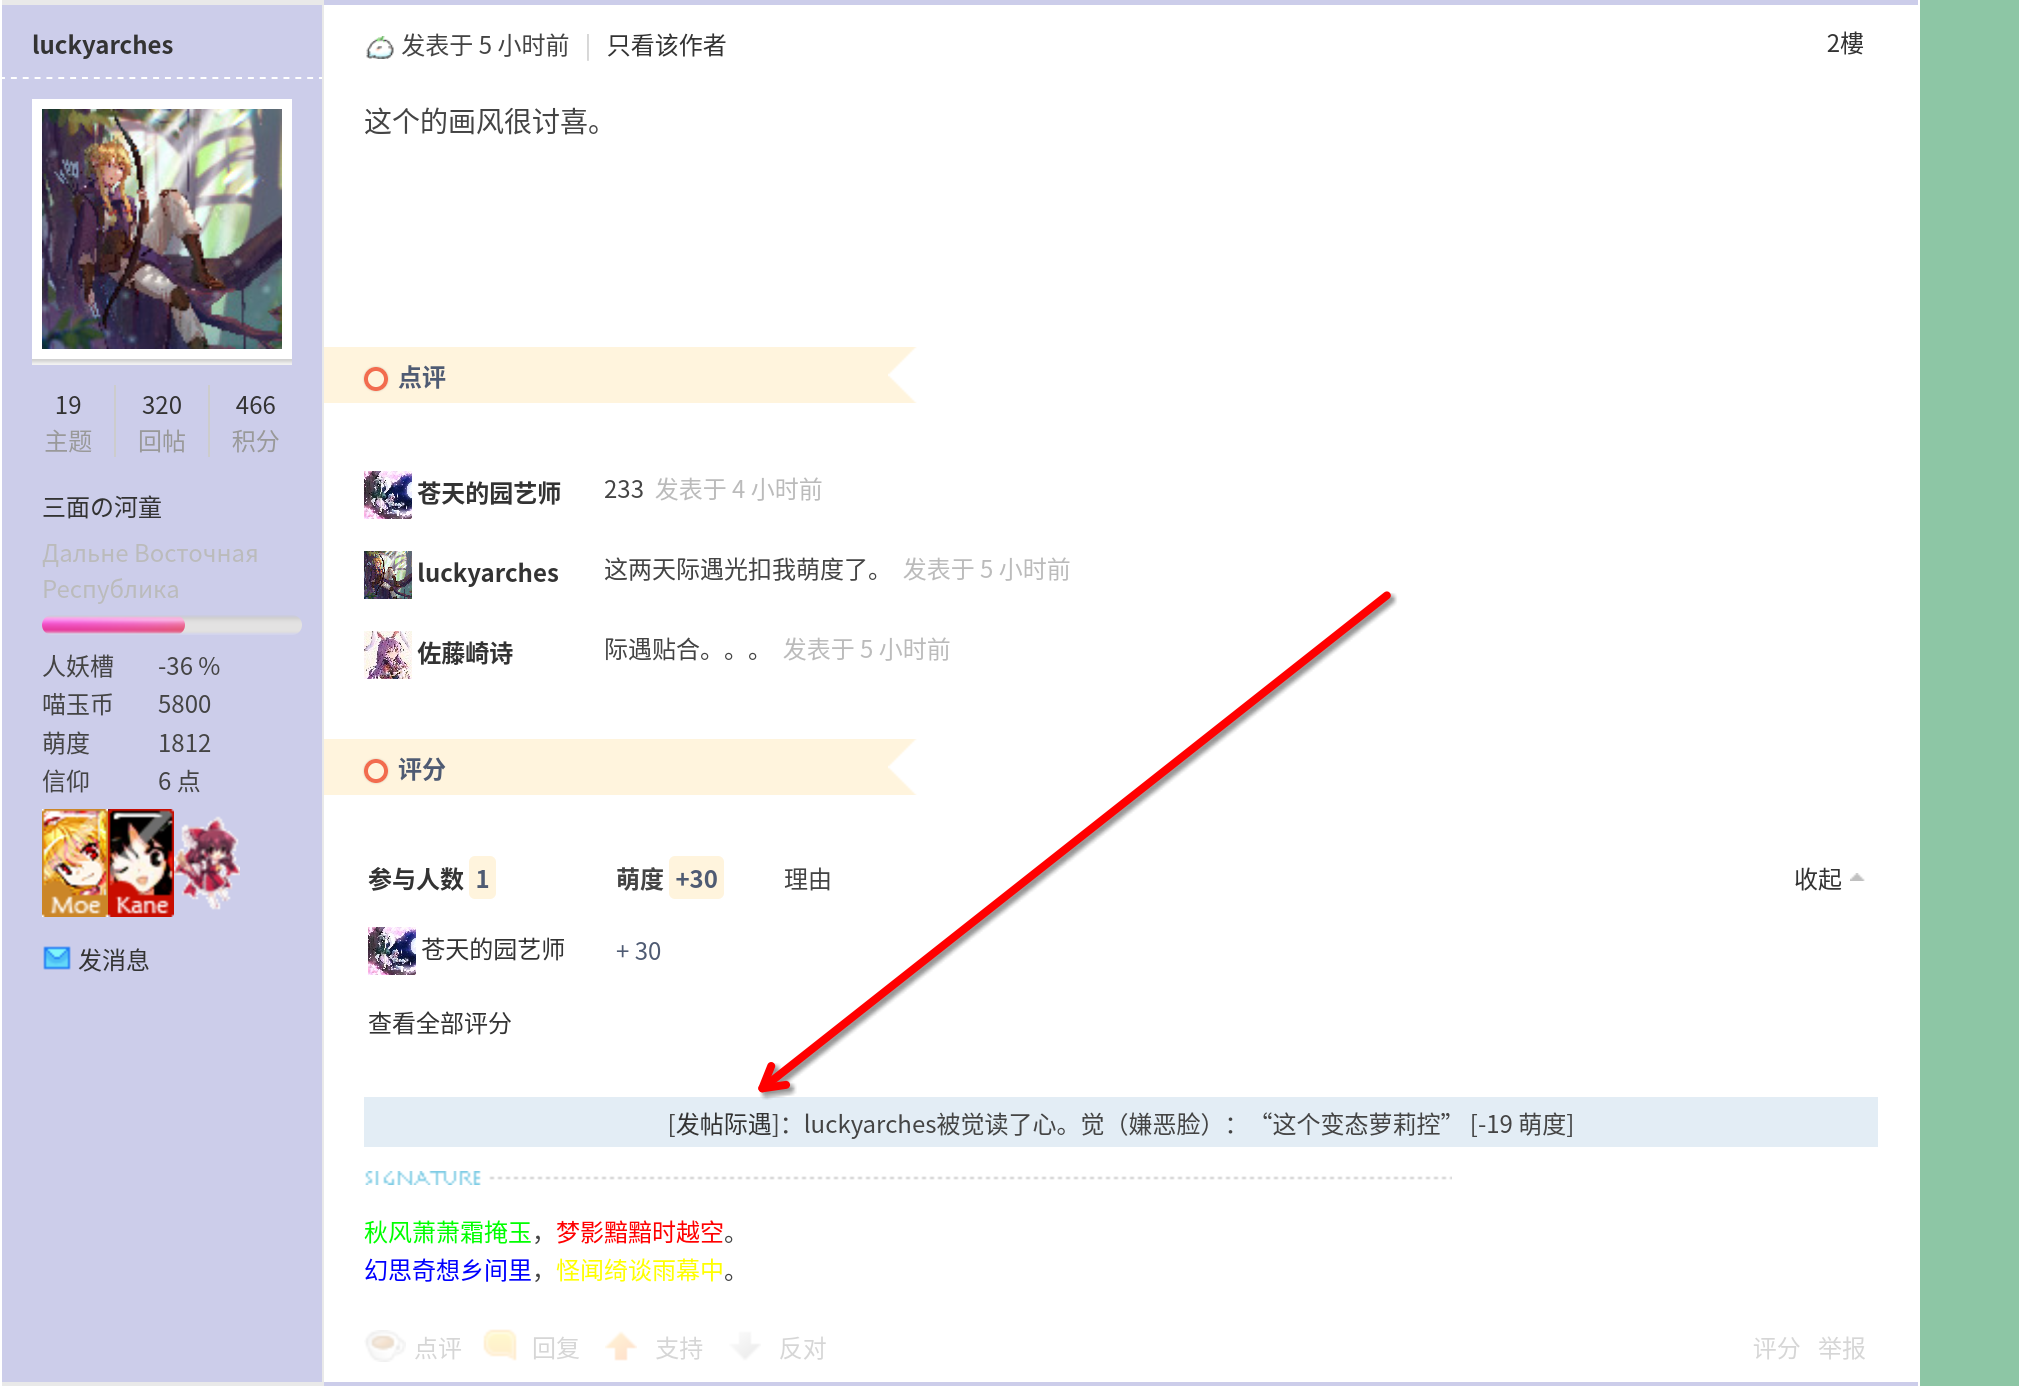This screenshot has width=2019, height=1386.
Task: Click the 点评 comment cup icon
Action: point(385,1346)
